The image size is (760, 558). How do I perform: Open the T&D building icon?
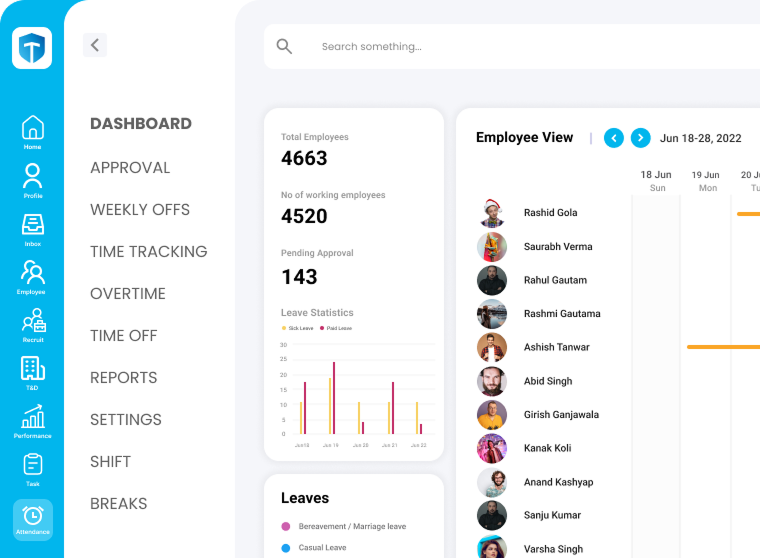[x=32, y=369]
